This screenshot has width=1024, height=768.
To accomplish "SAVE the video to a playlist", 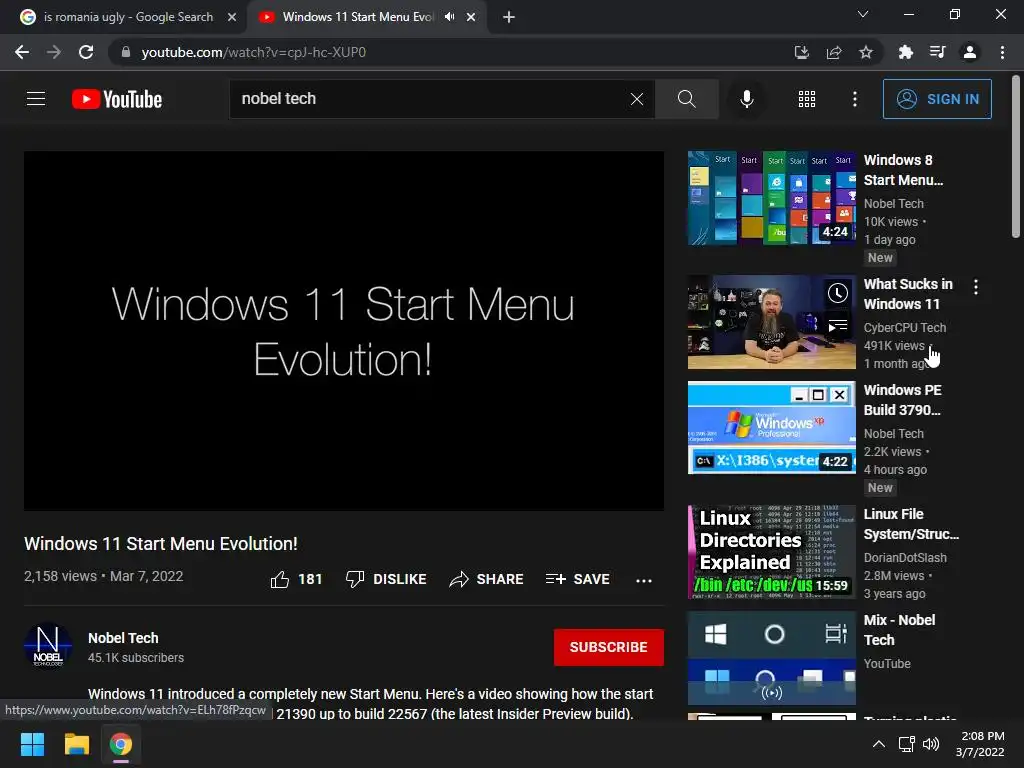I will 577,579.
